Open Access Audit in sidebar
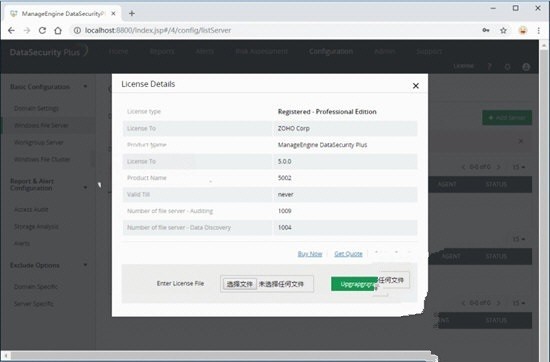 click(31, 210)
